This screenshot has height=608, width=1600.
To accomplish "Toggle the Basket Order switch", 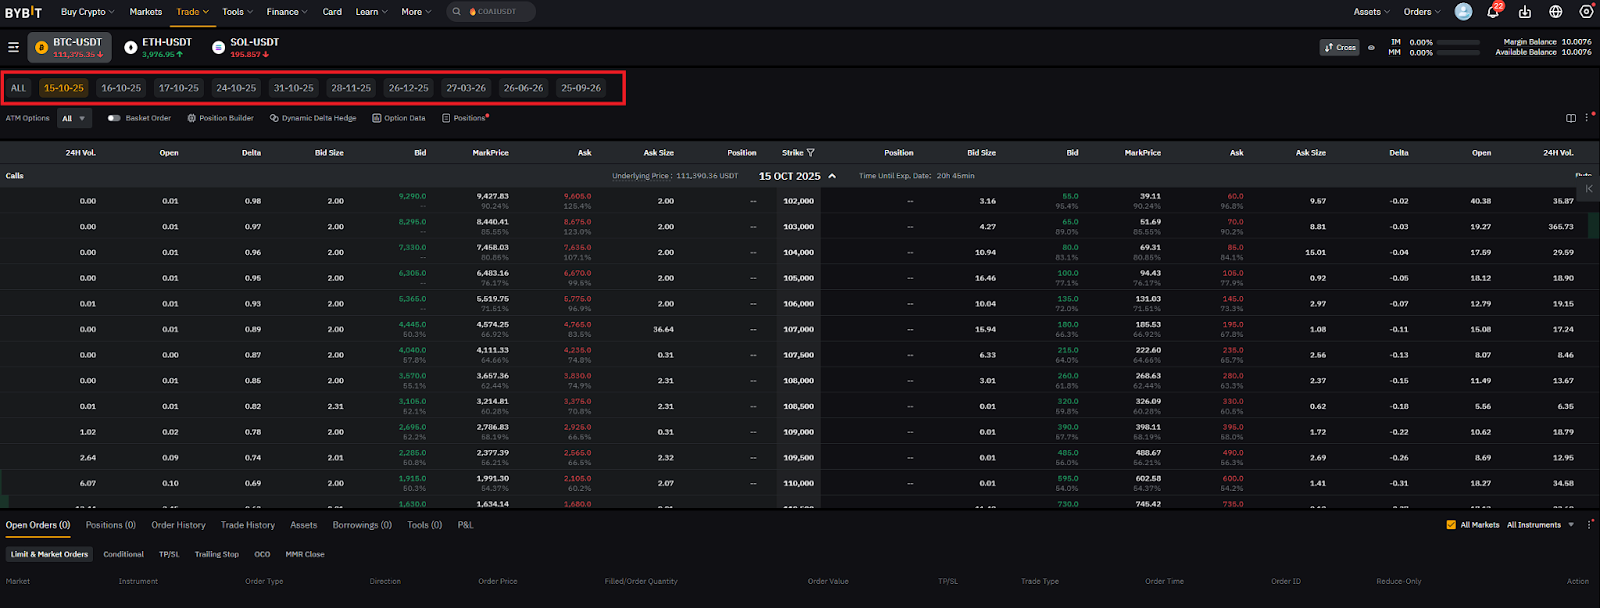I will pos(114,118).
